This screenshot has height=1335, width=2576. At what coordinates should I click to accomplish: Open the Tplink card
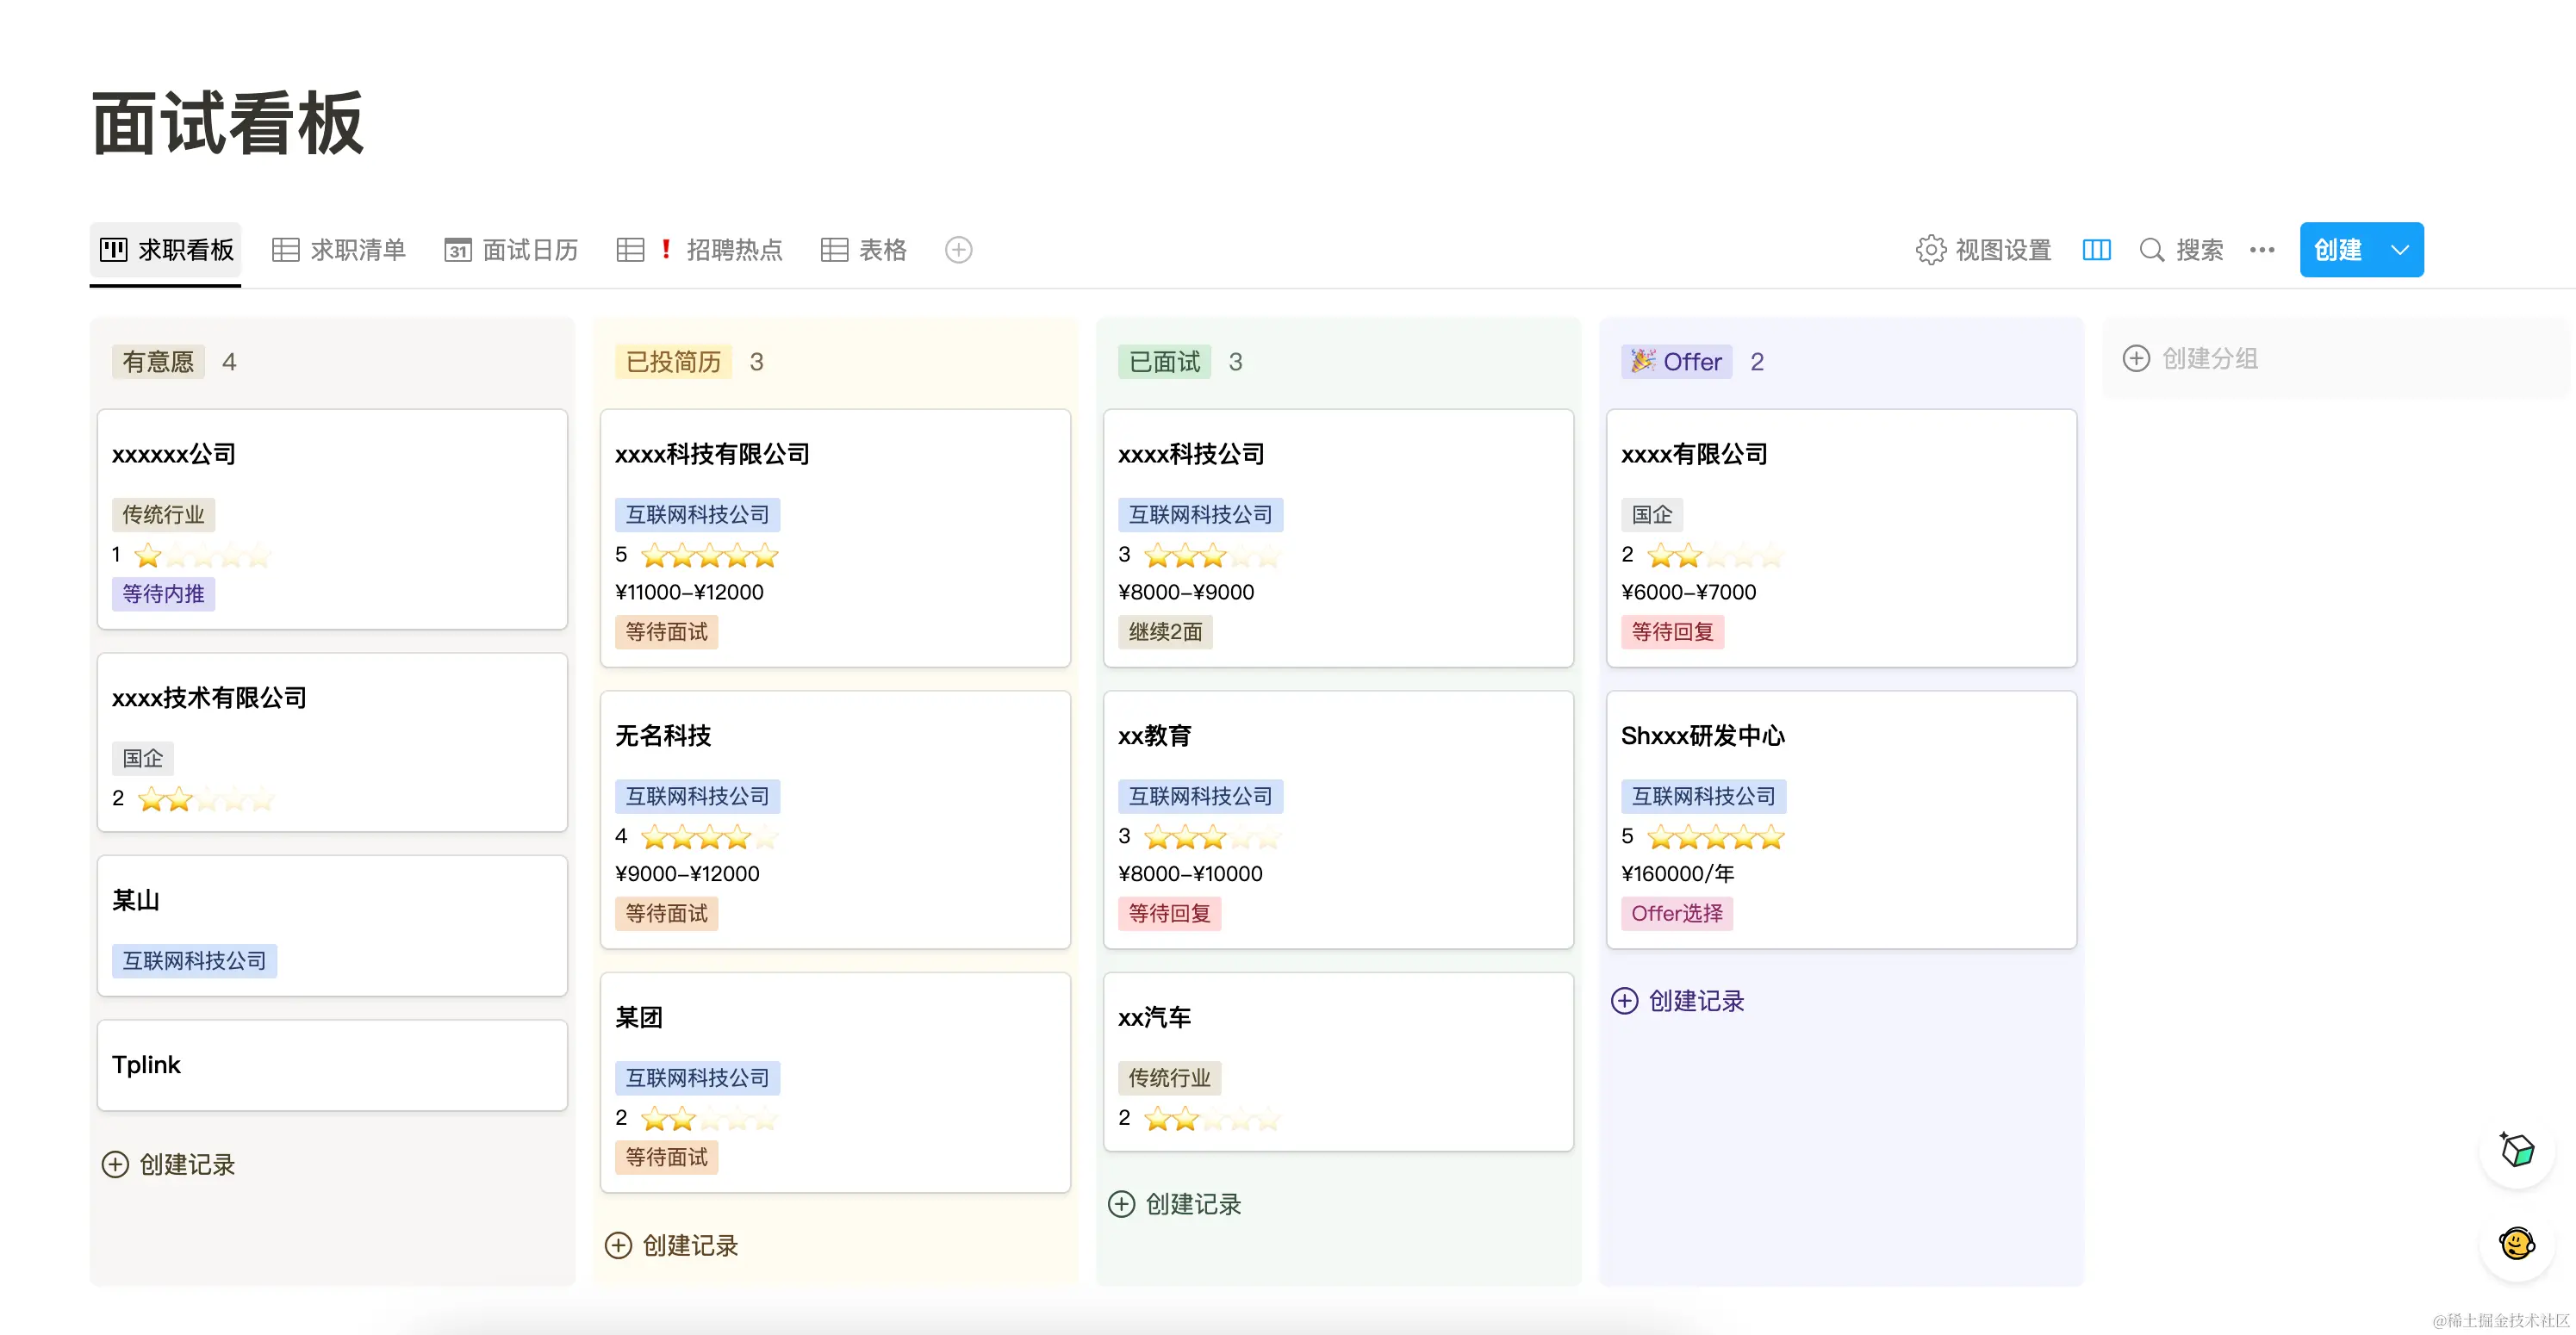point(332,1065)
